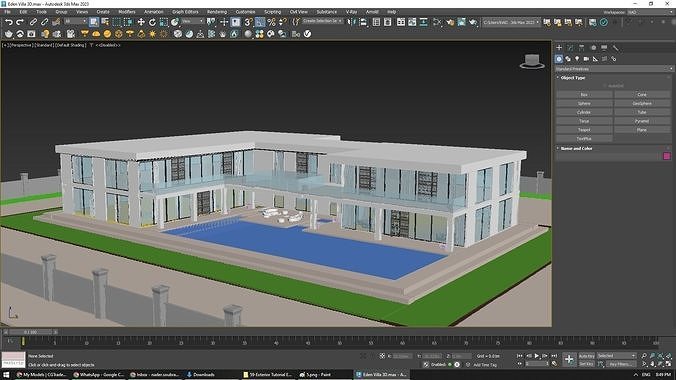
Task: Open the Modify tab in command panel
Action: pyautogui.click(x=570, y=47)
